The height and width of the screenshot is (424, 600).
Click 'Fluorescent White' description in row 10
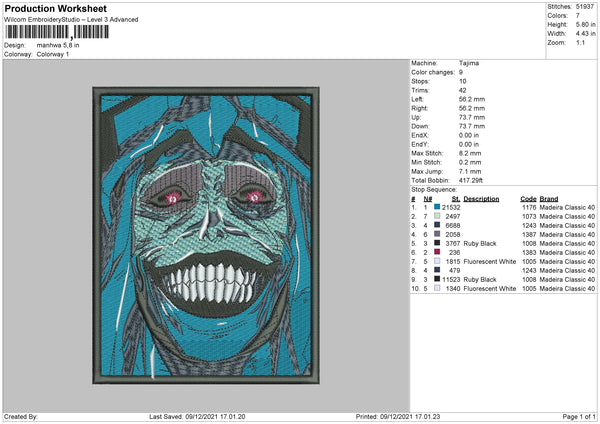pyautogui.click(x=490, y=289)
